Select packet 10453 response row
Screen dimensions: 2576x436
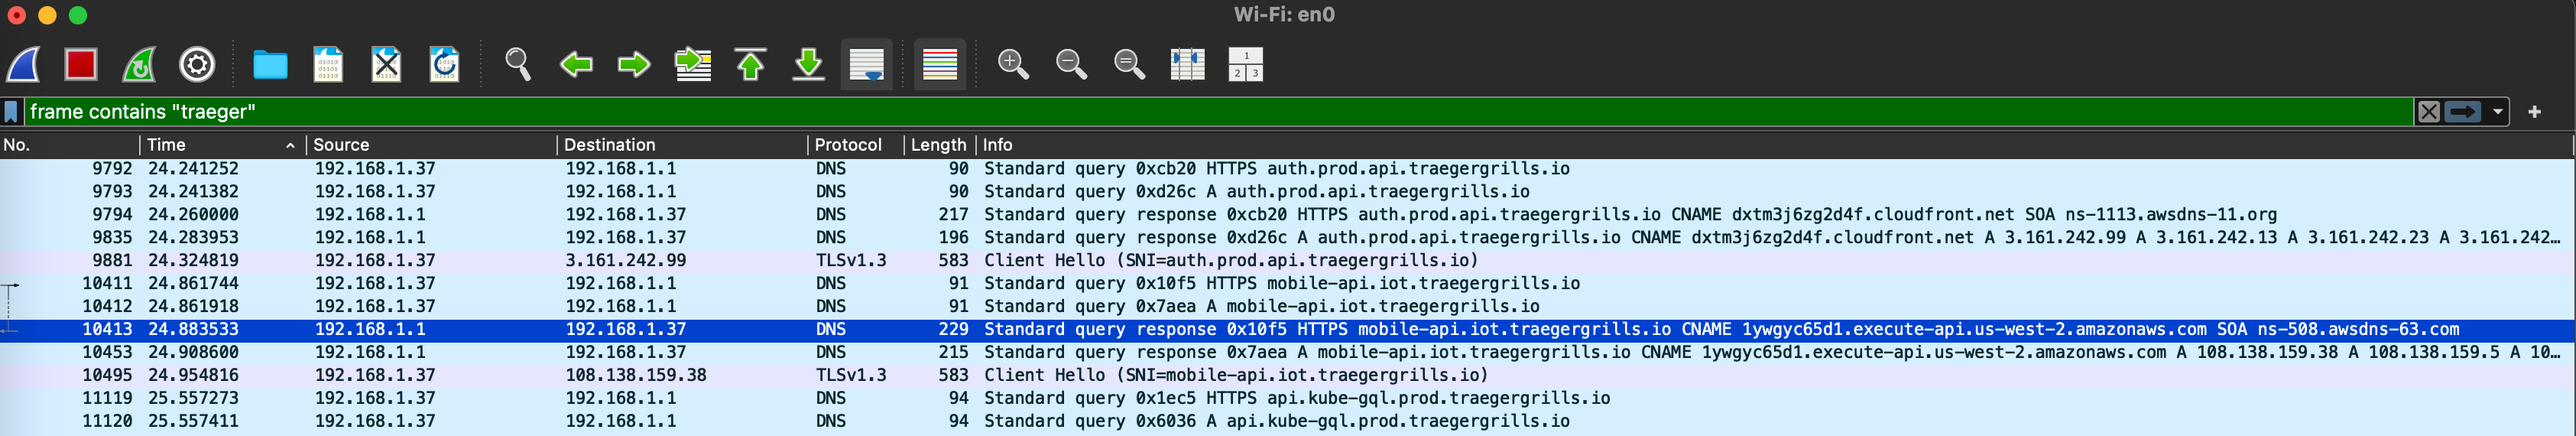click(1288, 353)
